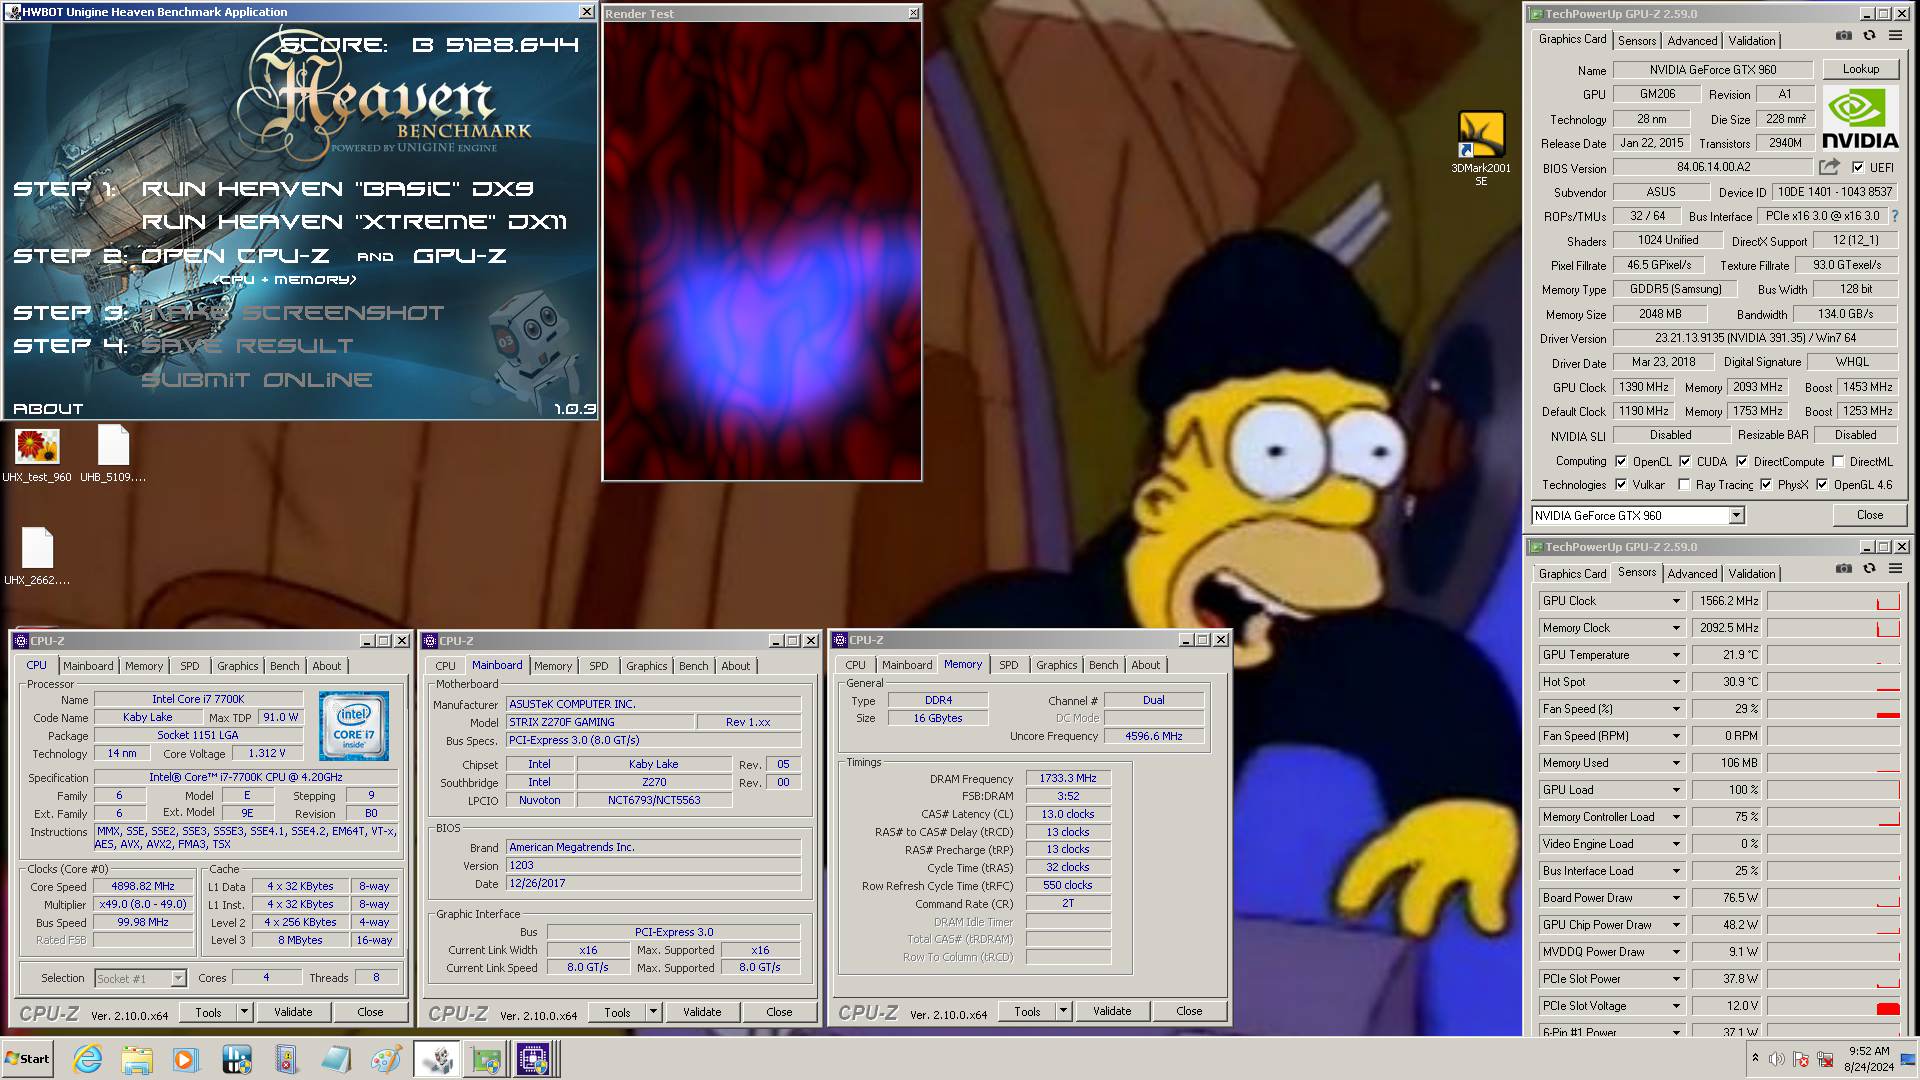
Task: Click the GPU Load sensor graph
Action: tap(1832, 790)
